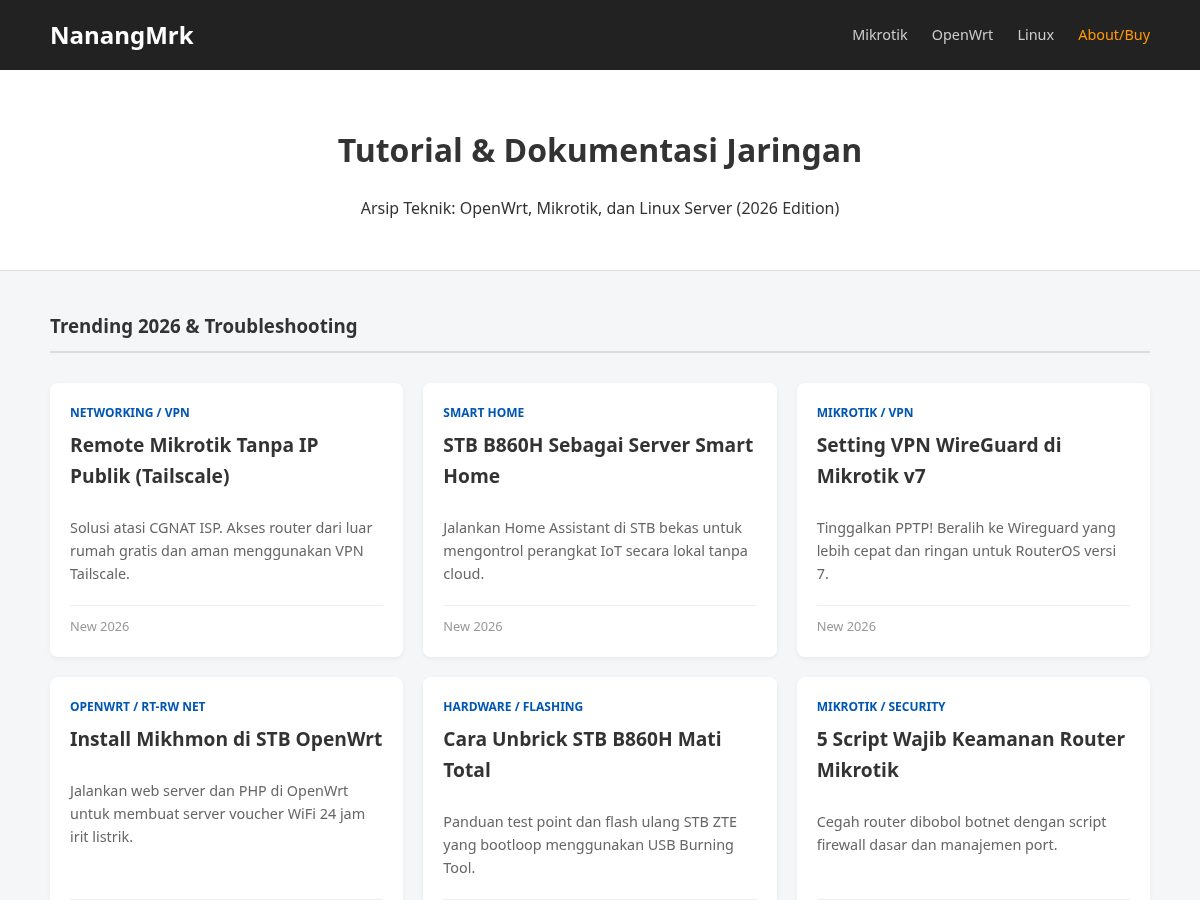Click description starting Jalankan Home Assistant di STB
This screenshot has width=1200, height=900.
[x=595, y=550]
